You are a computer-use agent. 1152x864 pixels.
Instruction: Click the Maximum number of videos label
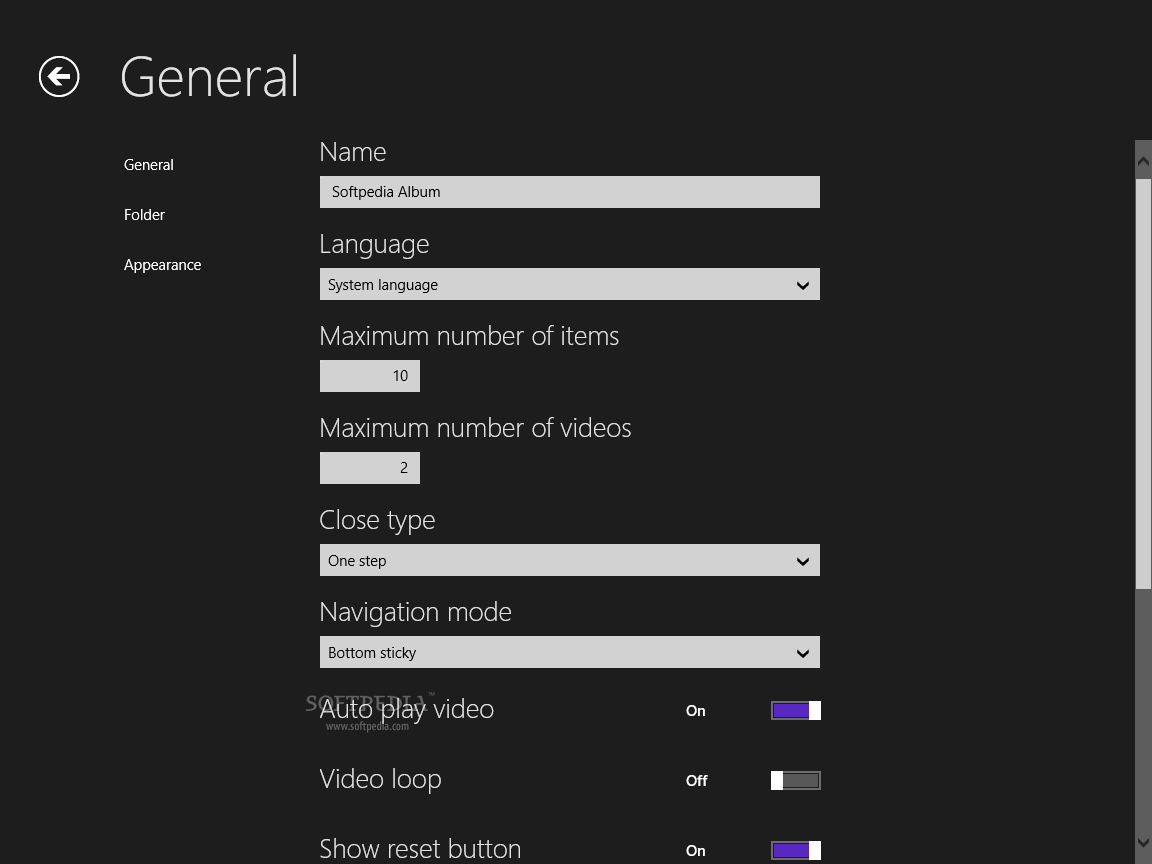pos(475,428)
